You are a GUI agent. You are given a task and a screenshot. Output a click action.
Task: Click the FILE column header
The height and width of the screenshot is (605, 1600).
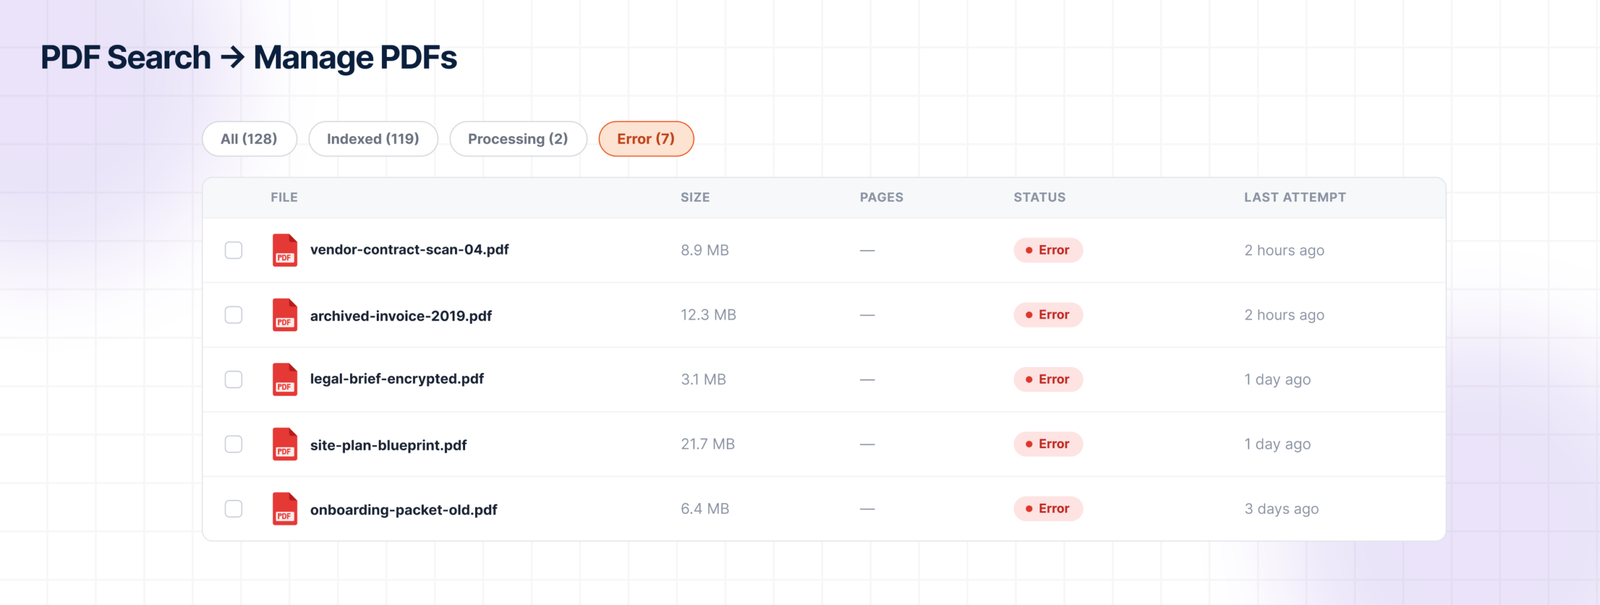284,198
